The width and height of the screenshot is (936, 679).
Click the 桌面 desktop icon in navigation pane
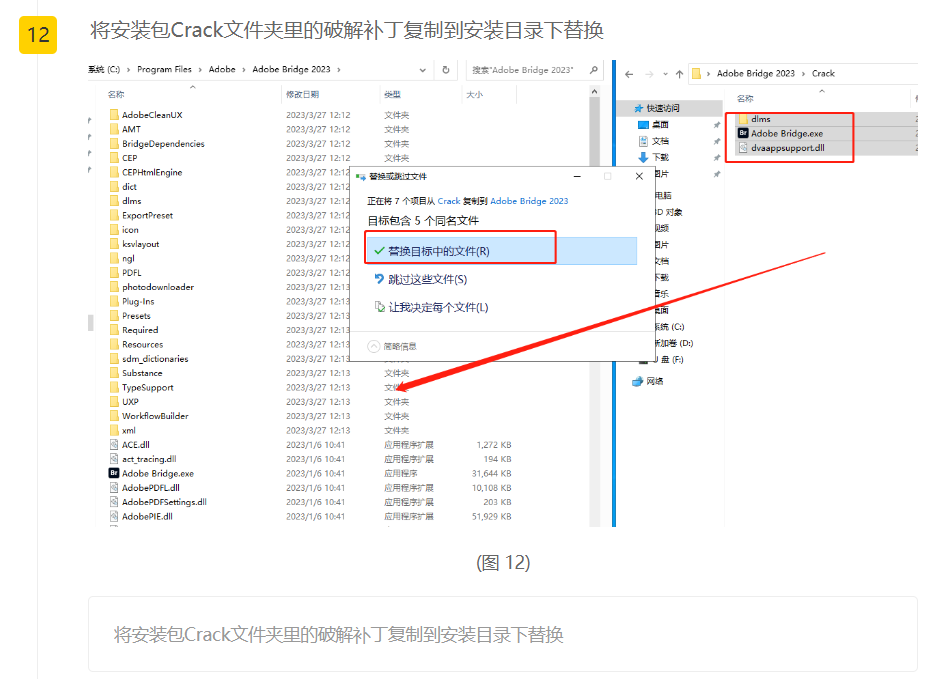(x=643, y=124)
